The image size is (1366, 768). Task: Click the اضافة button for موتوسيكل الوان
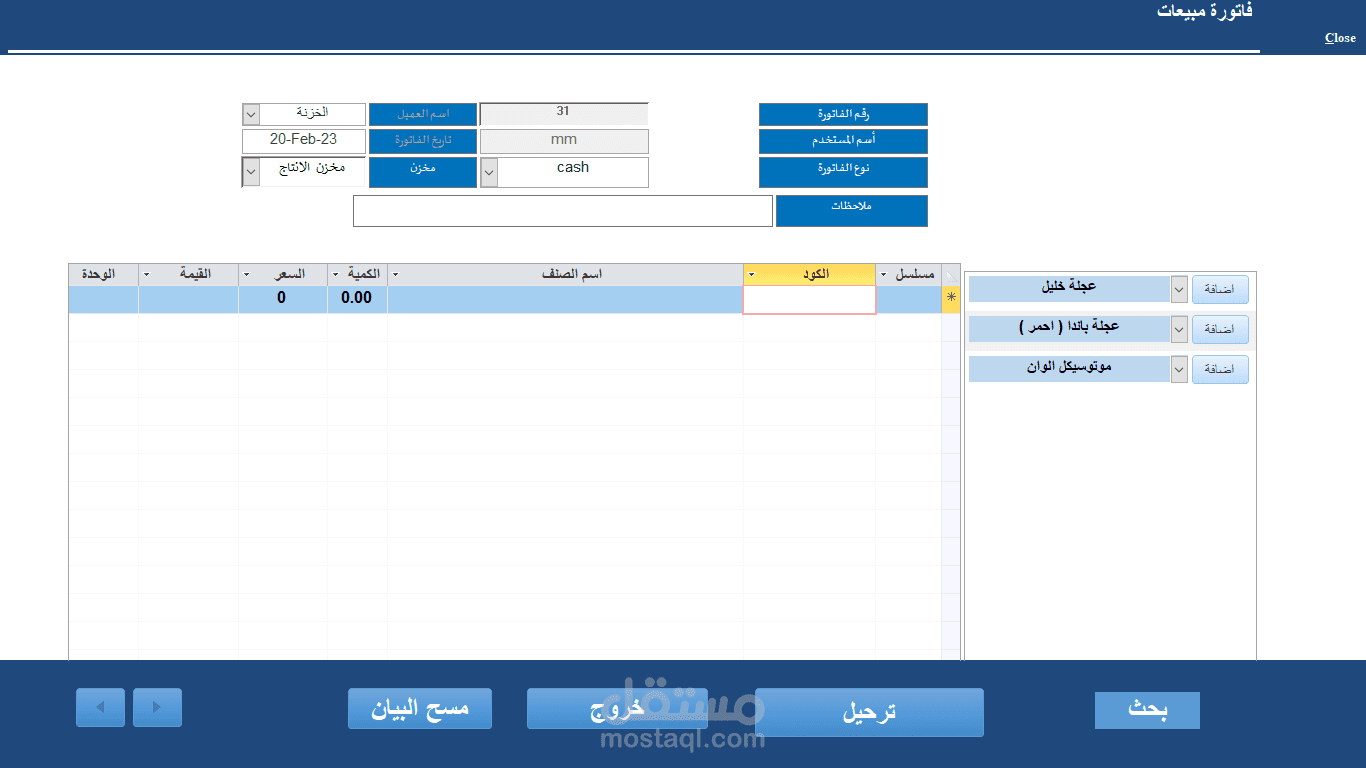click(1220, 369)
